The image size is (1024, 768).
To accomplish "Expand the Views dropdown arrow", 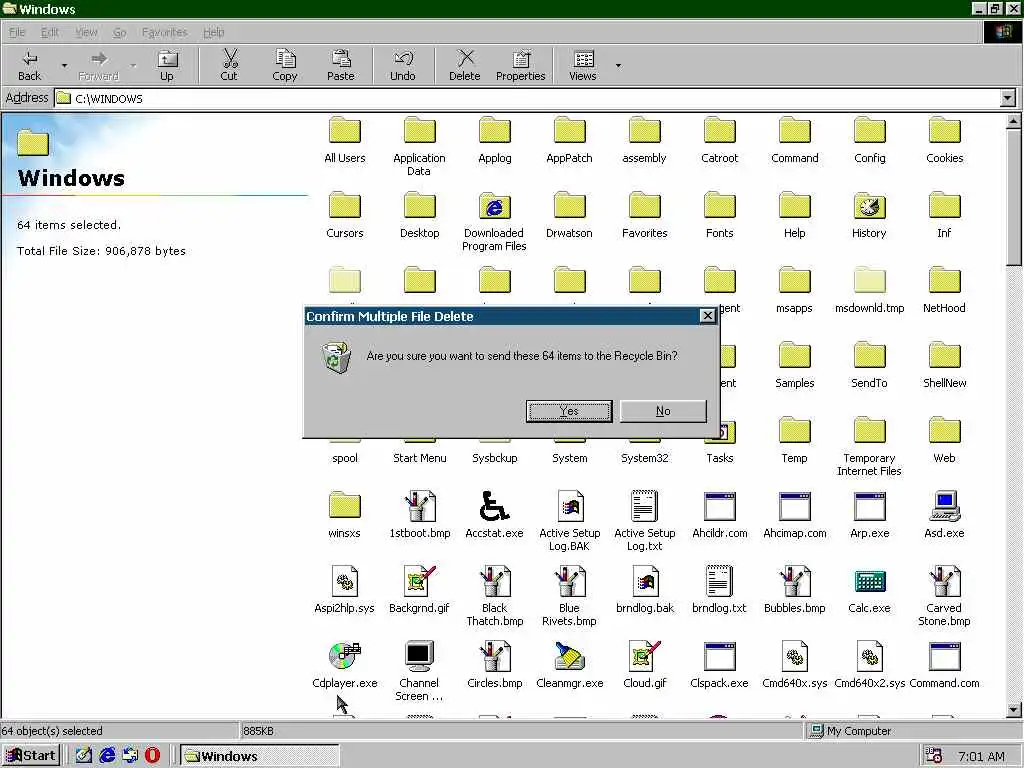I will click(x=618, y=65).
